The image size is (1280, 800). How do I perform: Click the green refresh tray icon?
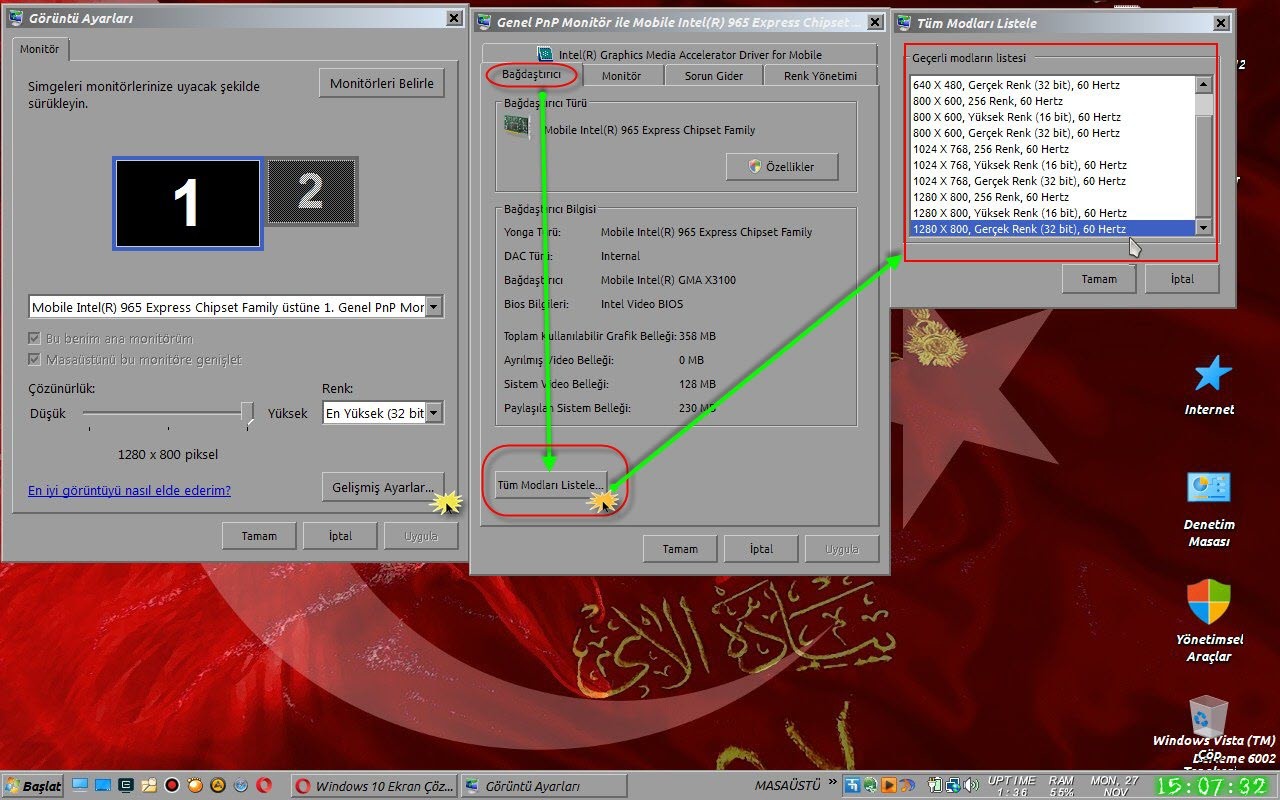pyautogui.click(x=870, y=786)
